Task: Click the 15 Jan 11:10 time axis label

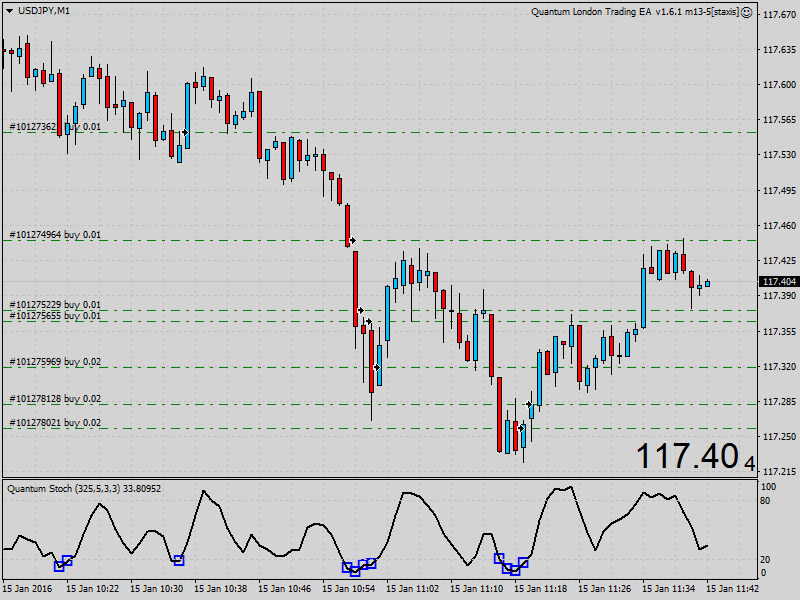Action: coord(477,588)
